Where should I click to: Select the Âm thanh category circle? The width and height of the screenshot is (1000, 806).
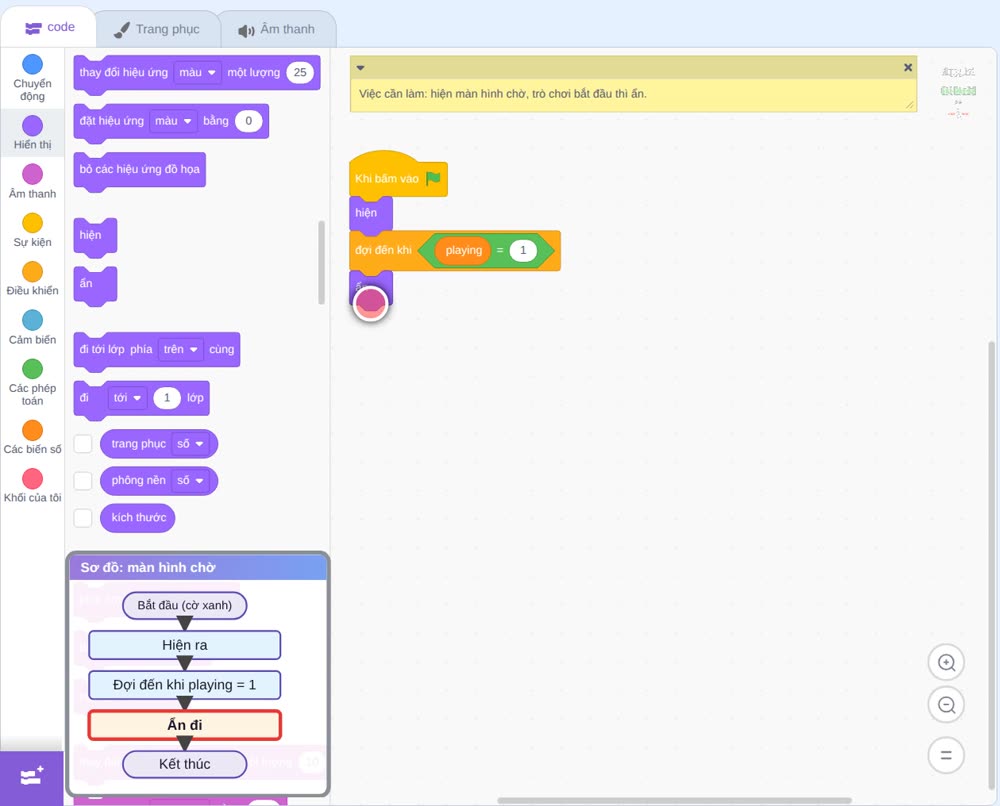(32, 174)
